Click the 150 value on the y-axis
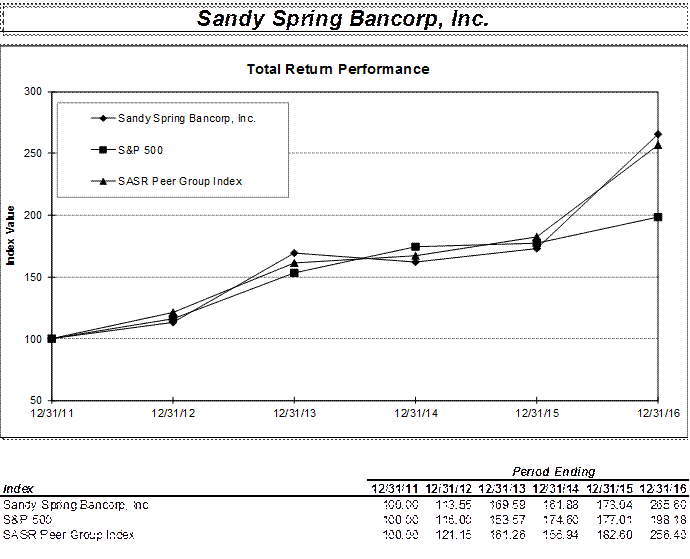 (x=34, y=277)
